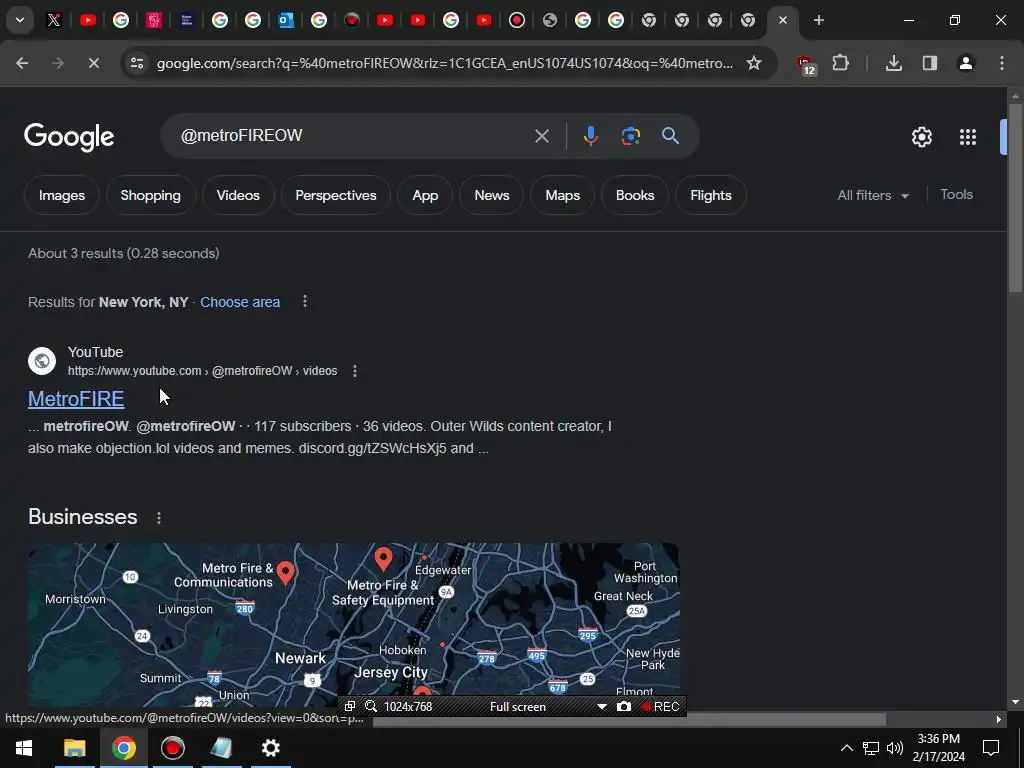
Task: Open the tab search dropdown arrow
Action: 20,20
